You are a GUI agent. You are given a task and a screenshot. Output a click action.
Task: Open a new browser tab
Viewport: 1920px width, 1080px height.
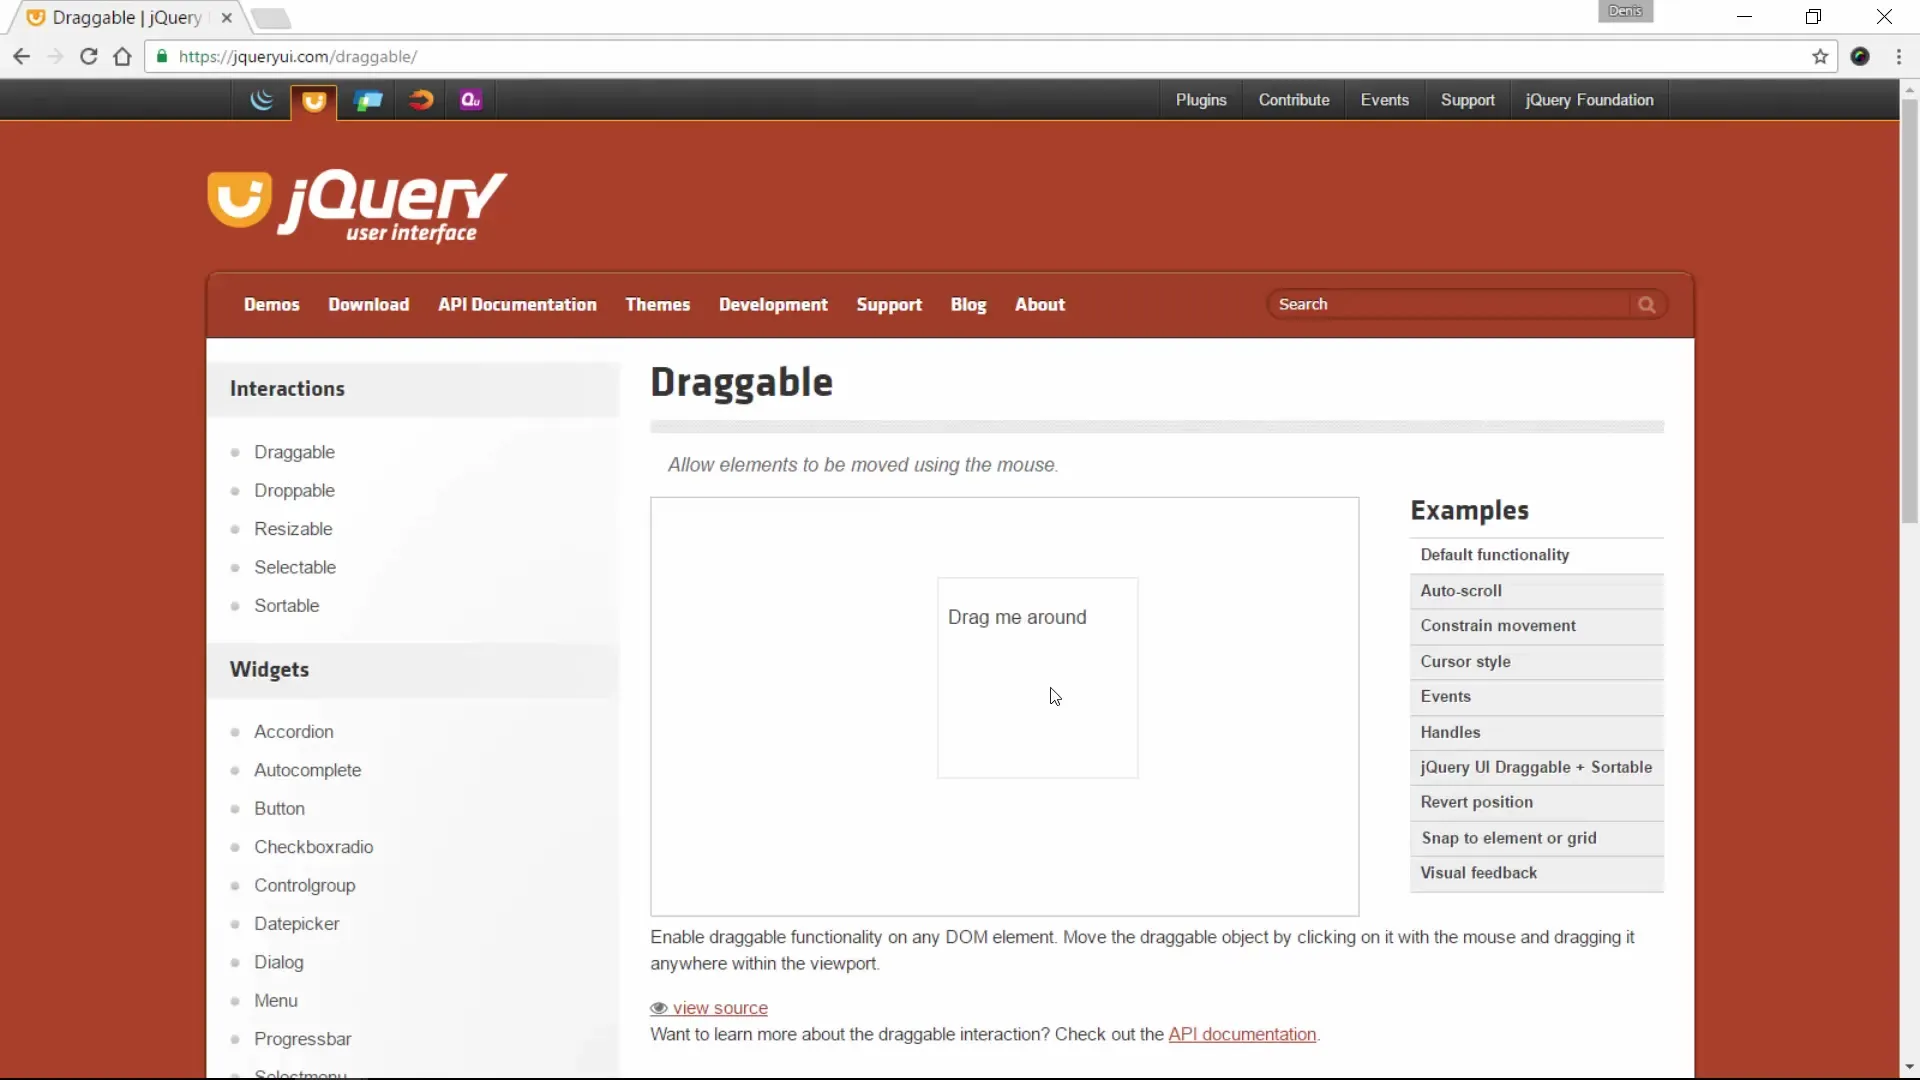pyautogui.click(x=270, y=18)
